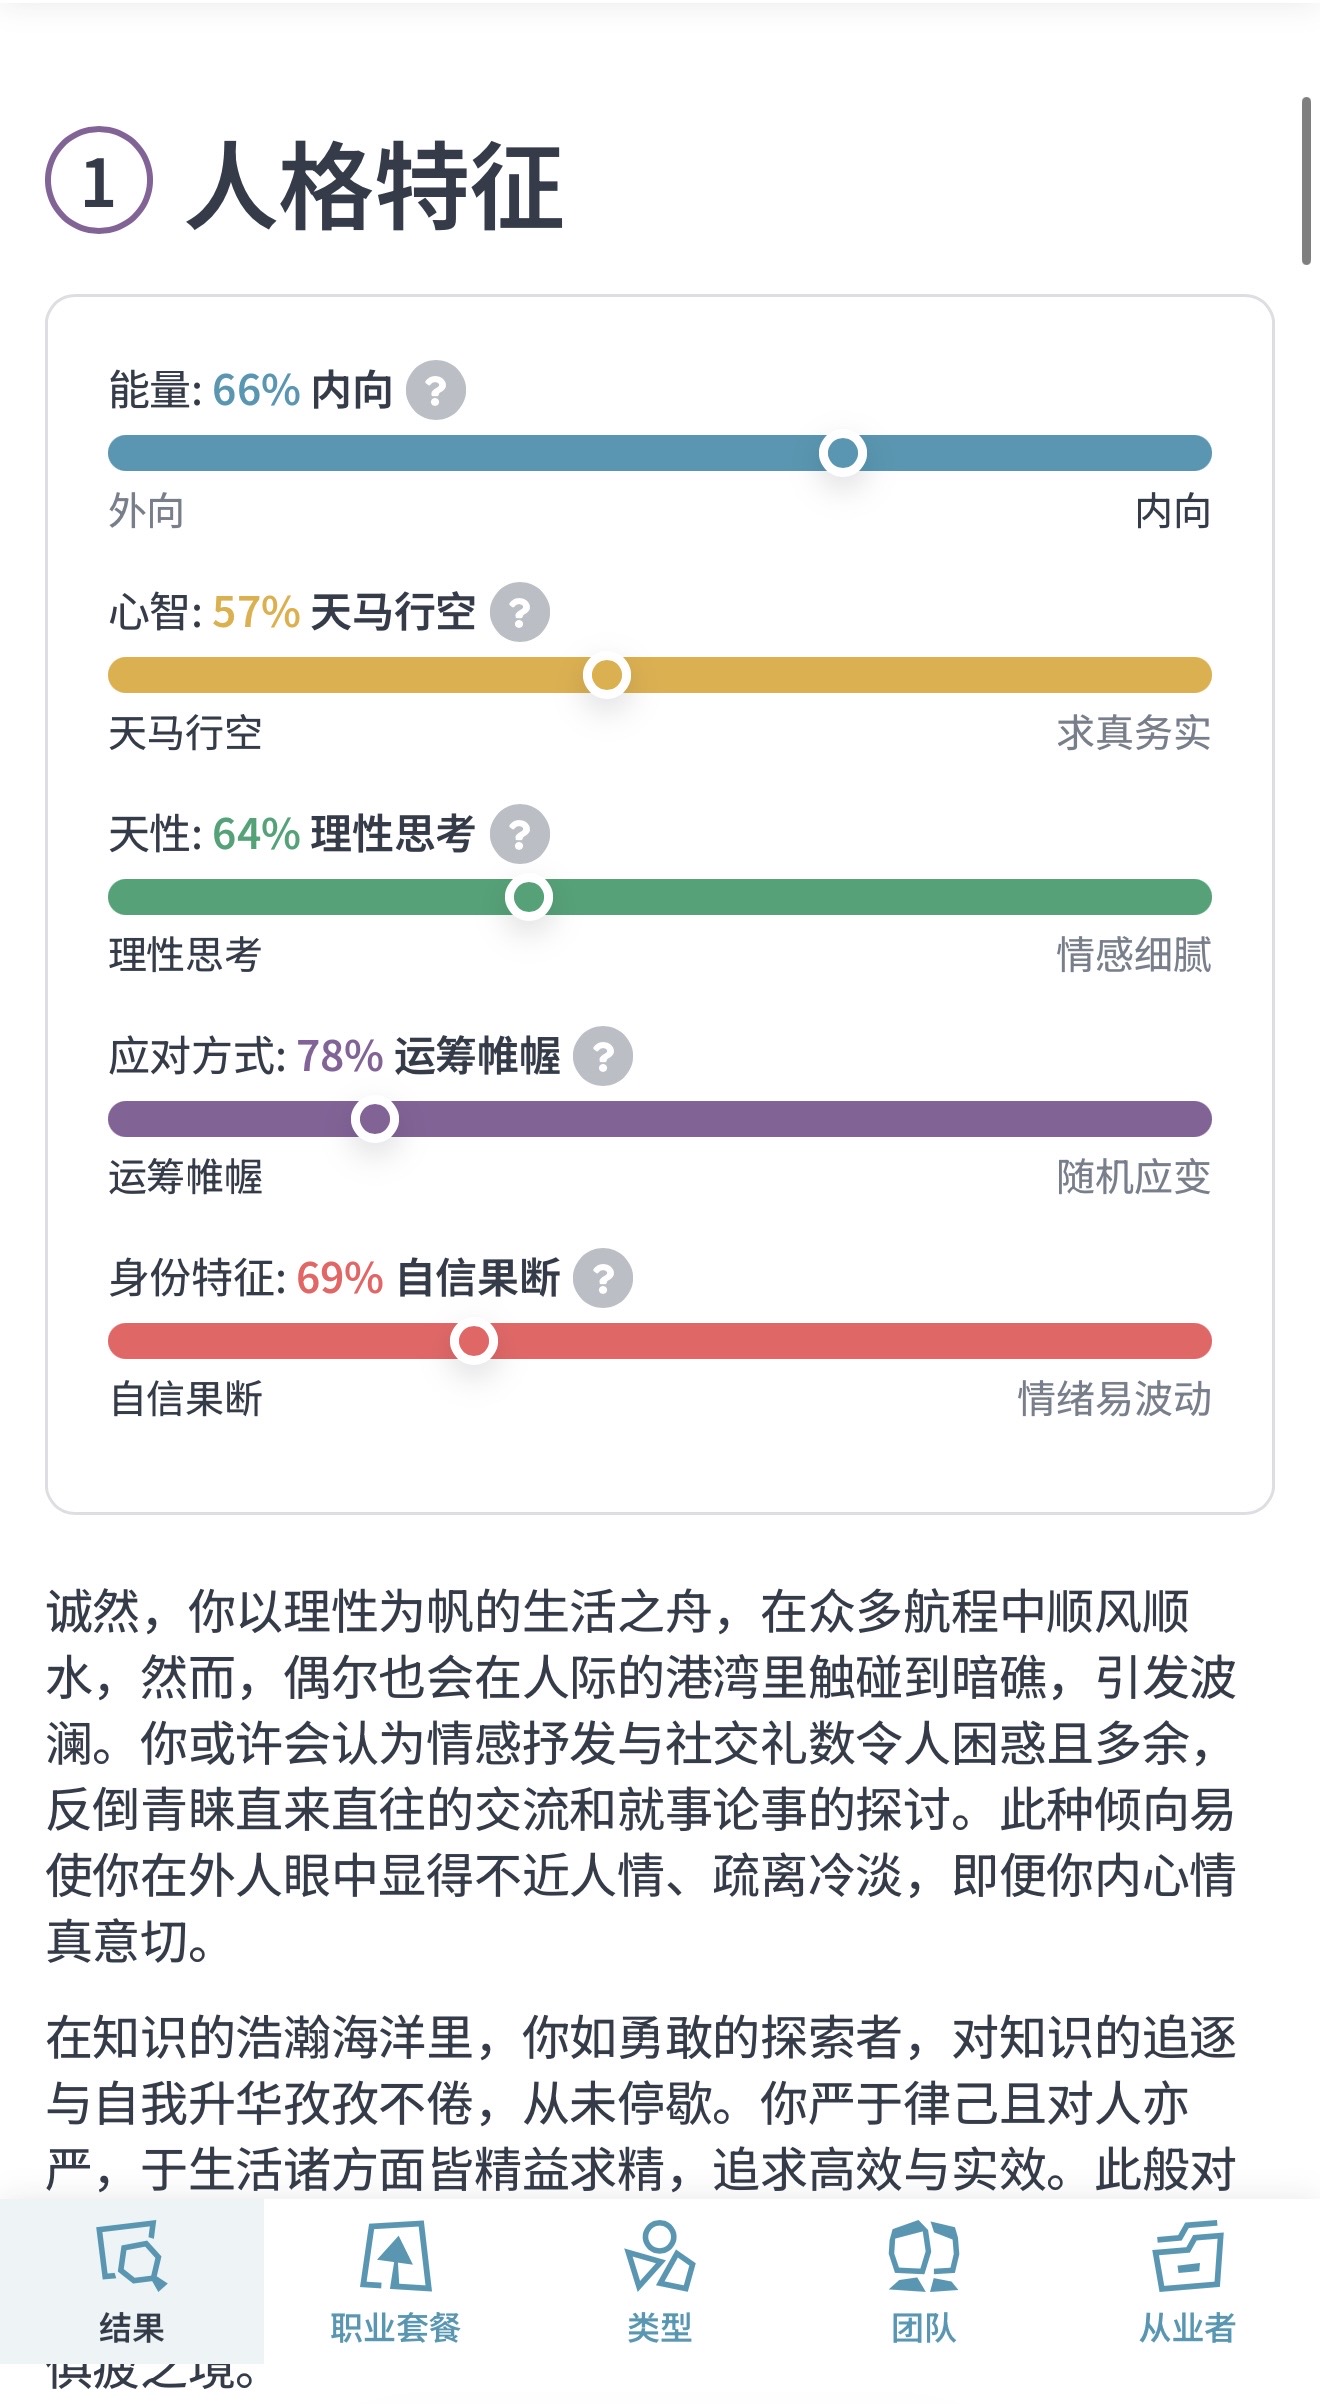
Task: Click question mark next to 天马行空 heading
Action: 519,612
